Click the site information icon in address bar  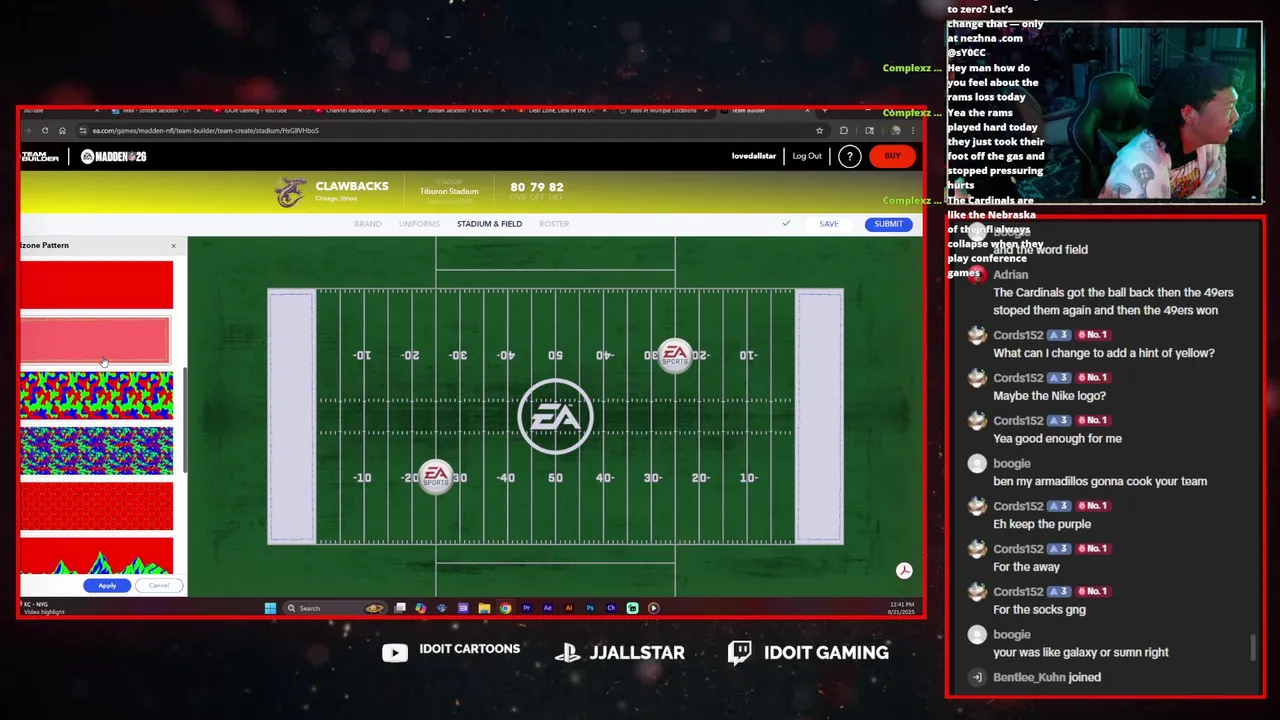click(84, 130)
